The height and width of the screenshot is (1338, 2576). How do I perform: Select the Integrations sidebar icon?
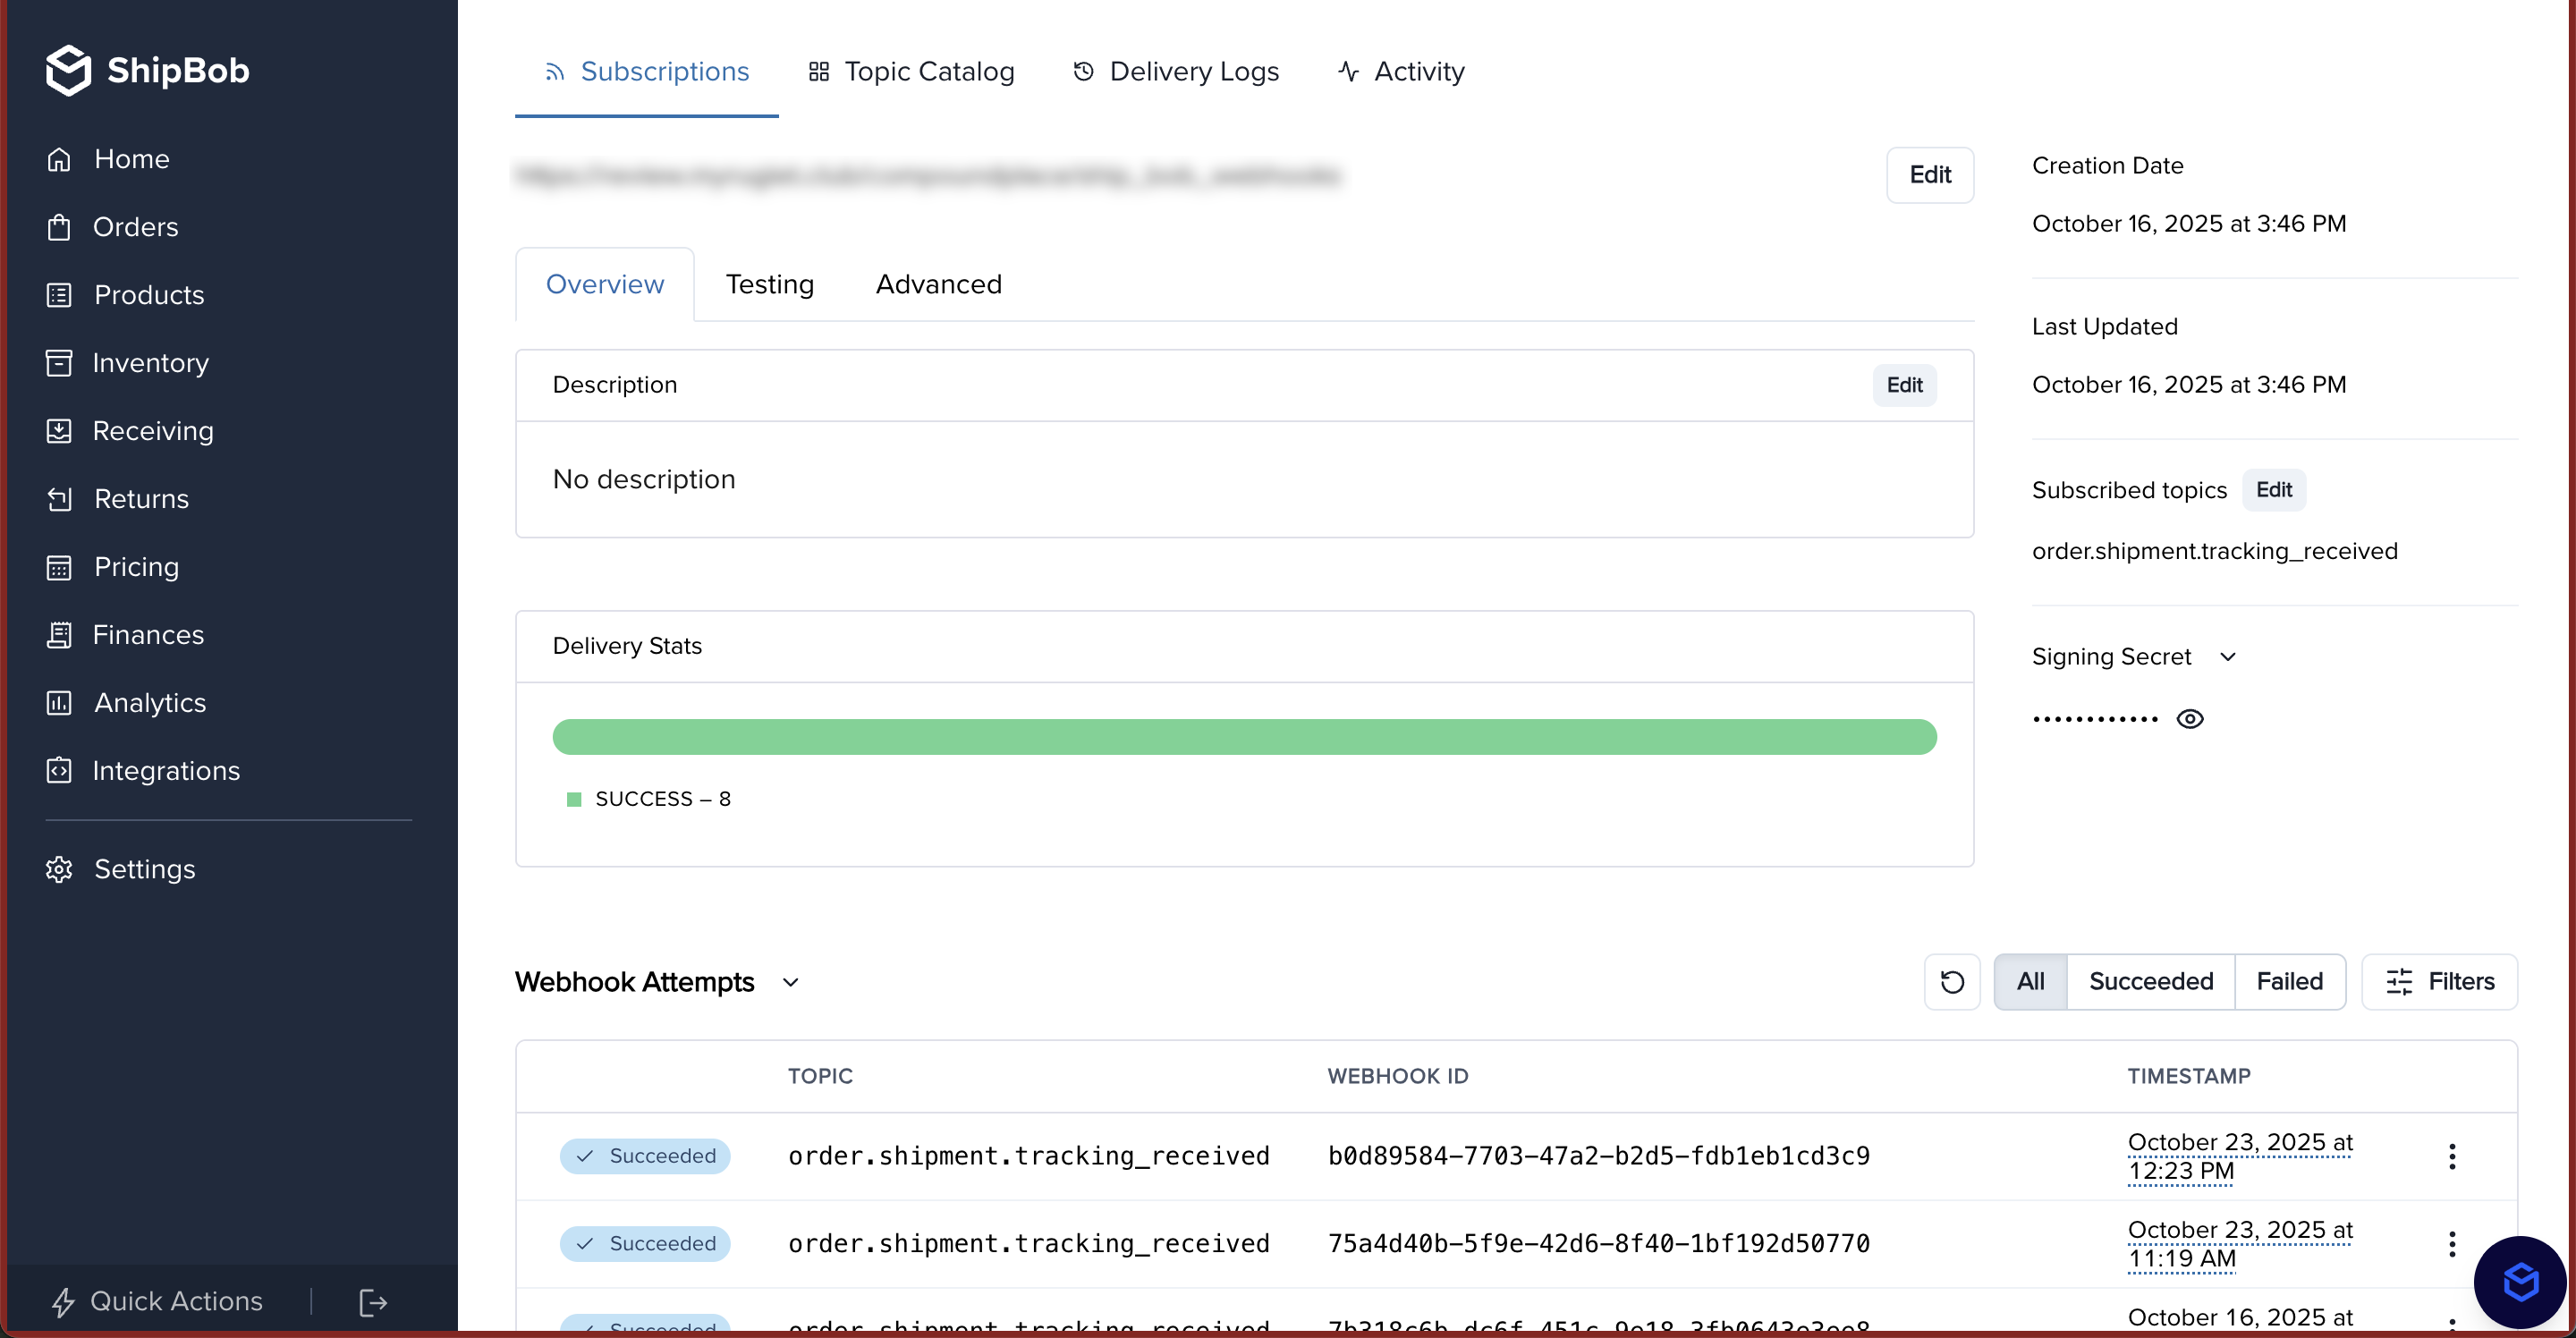tap(59, 770)
